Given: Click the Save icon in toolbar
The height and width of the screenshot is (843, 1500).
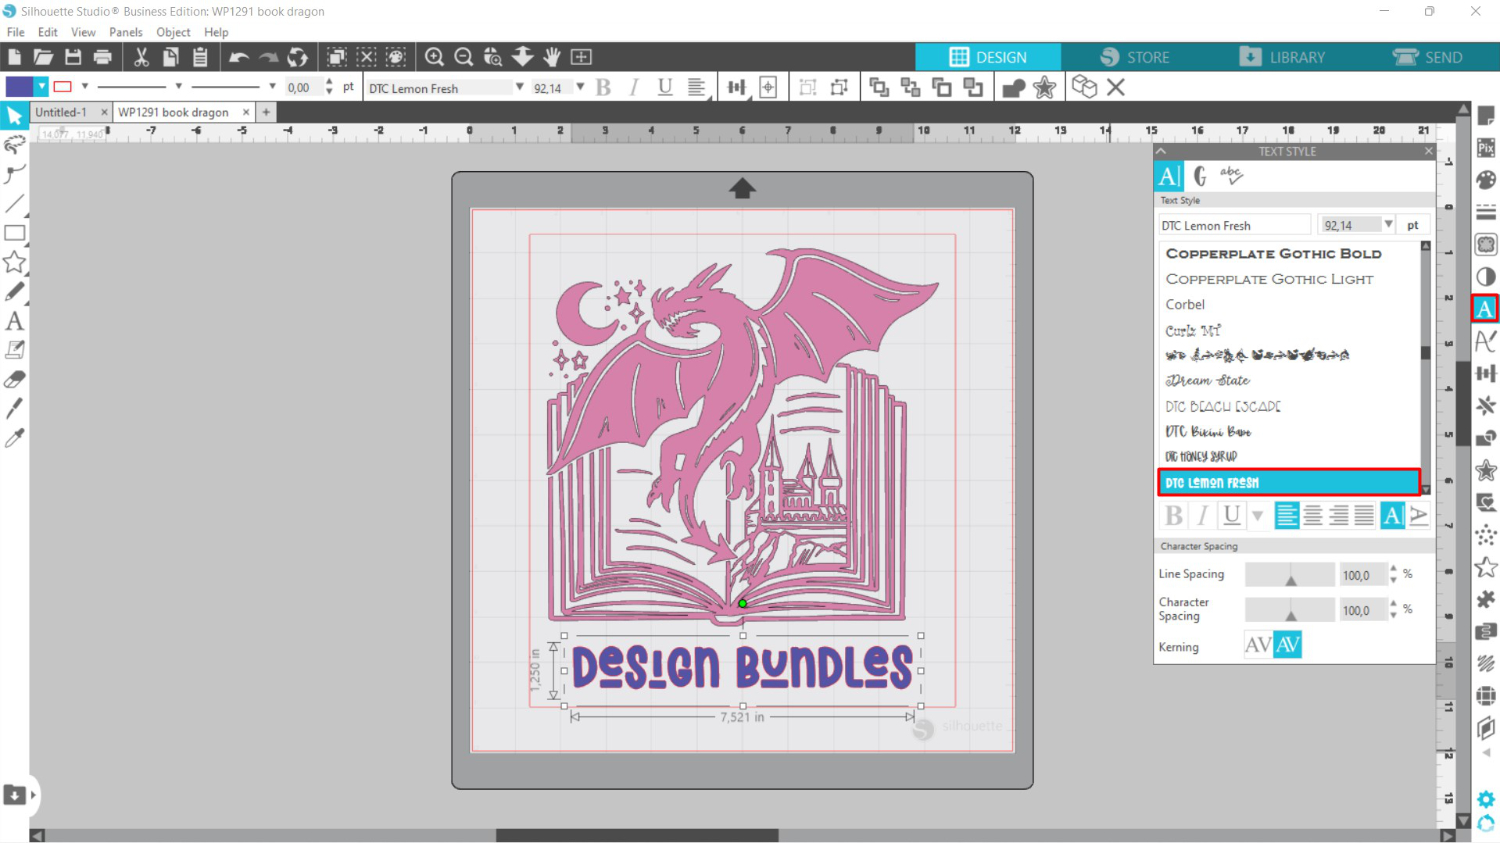Looking at the screenshot, I should coord(73,57).
